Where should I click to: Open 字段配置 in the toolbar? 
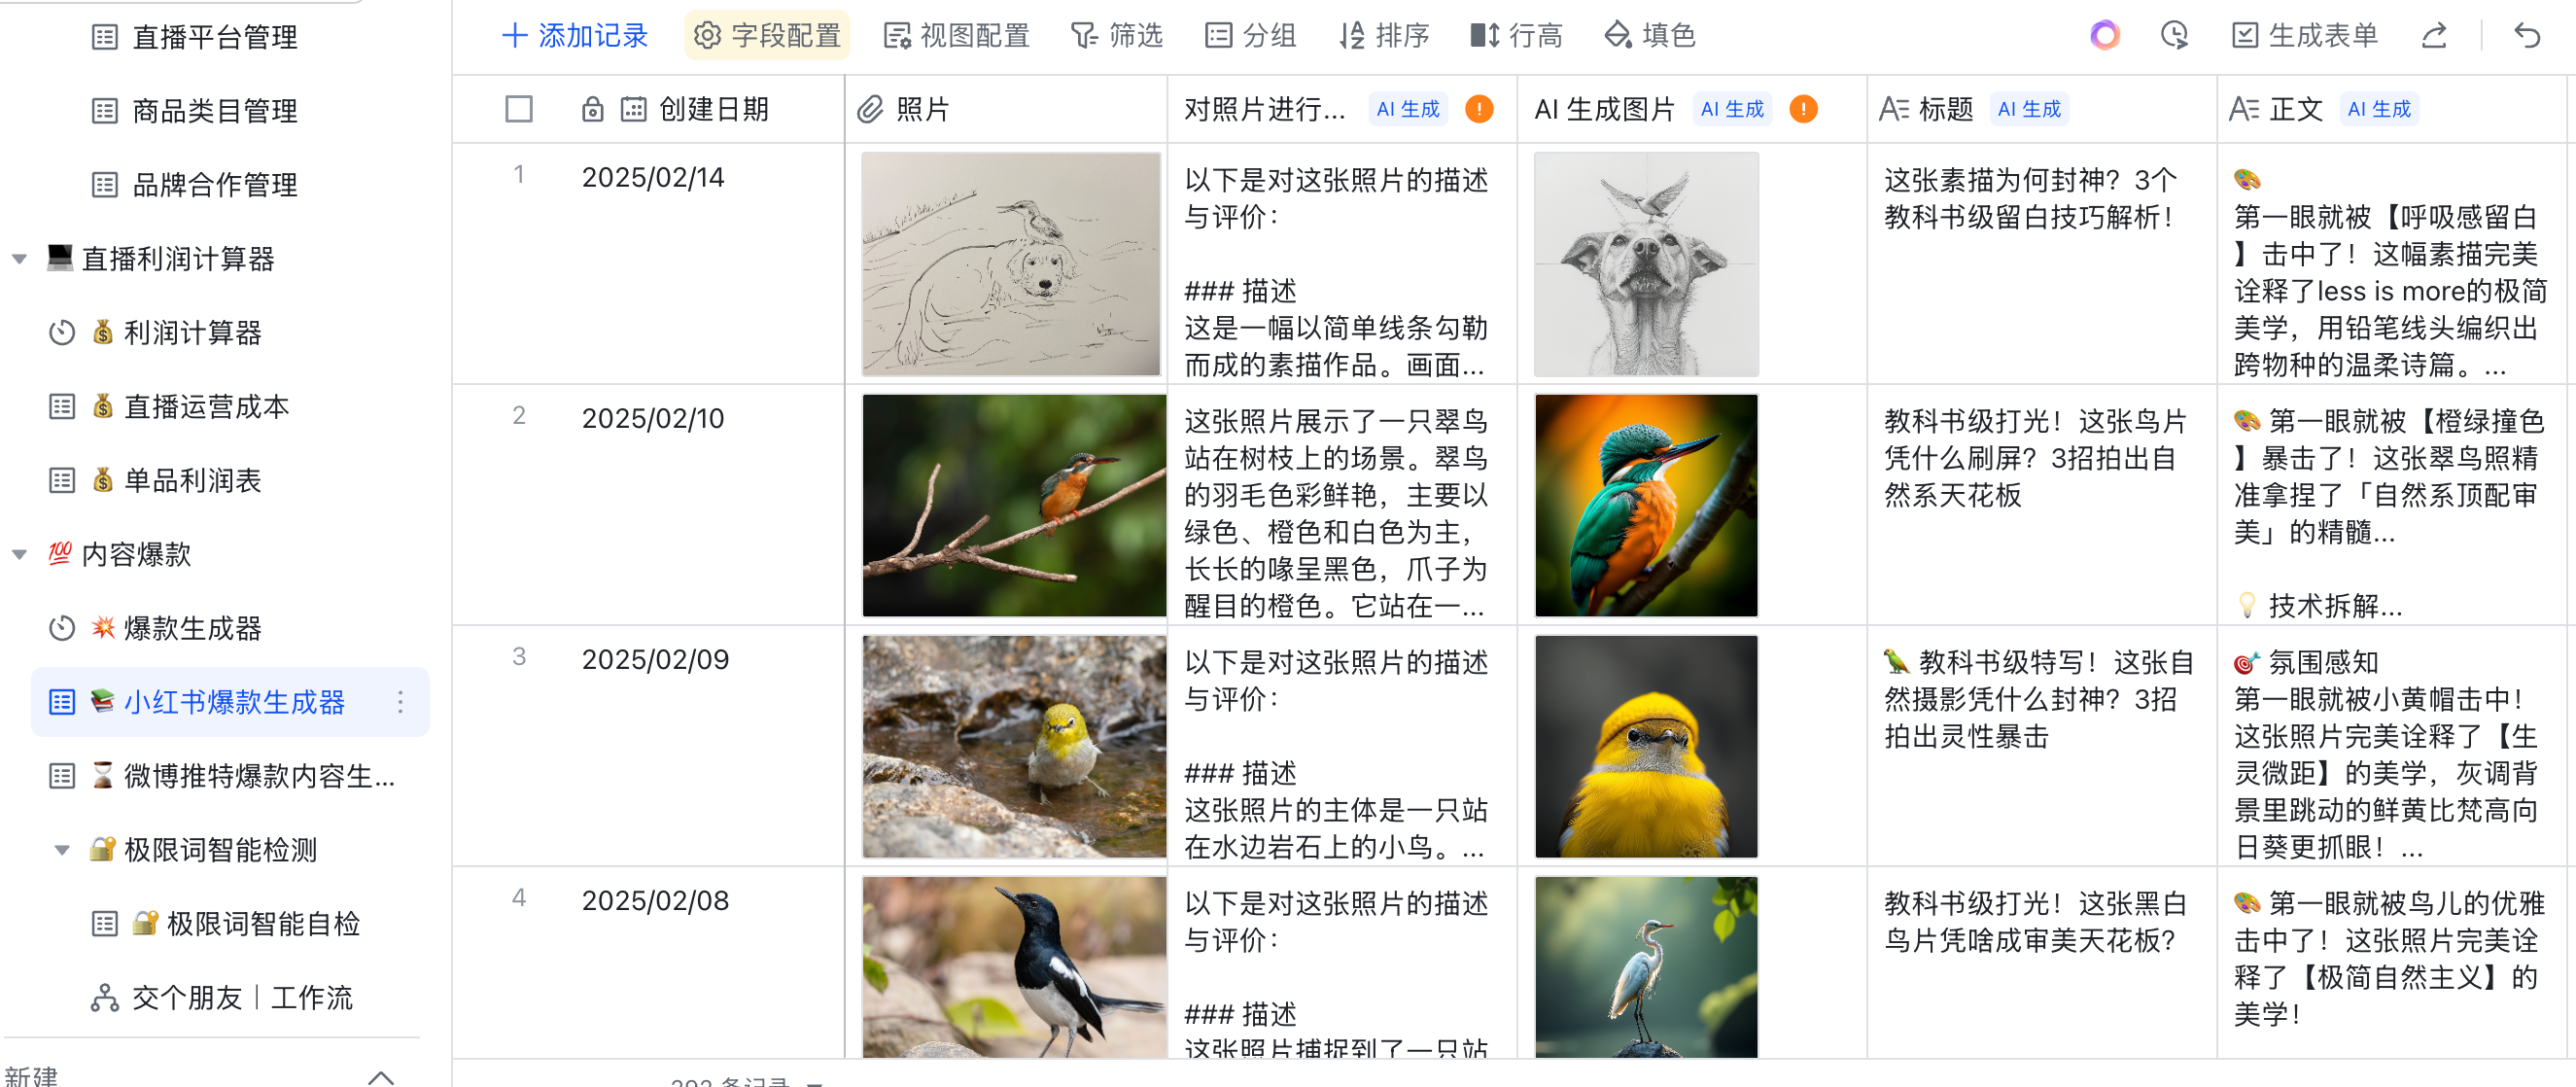[x=767, y=36]
